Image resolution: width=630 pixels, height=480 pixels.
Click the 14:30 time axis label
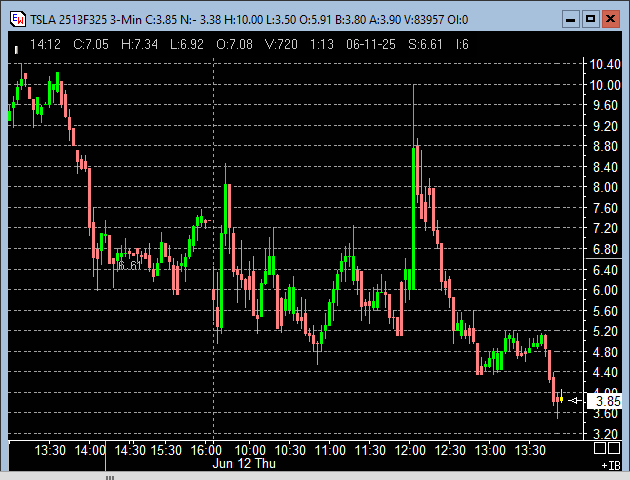(x=130, y=450)
